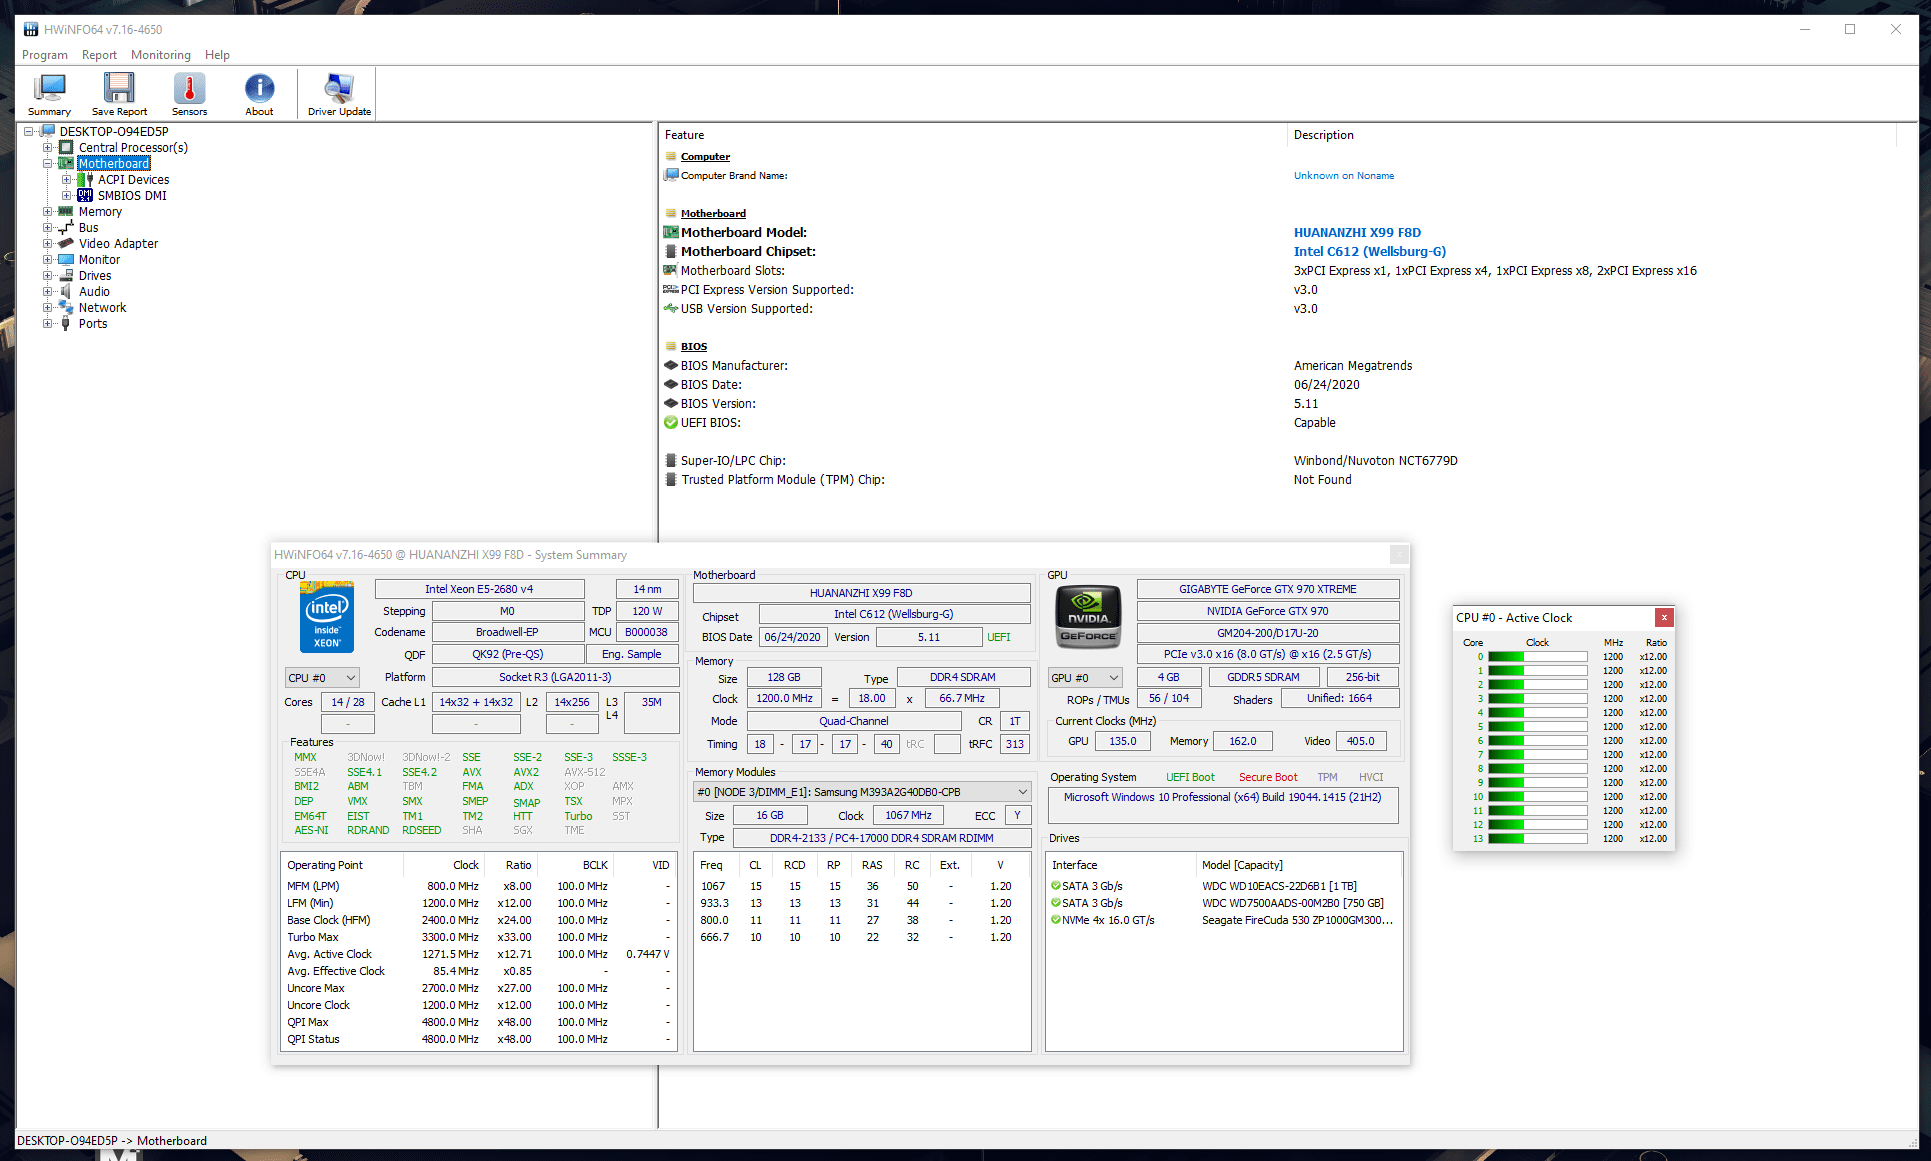Click the GIGABYTE GeForce GTX 970 XTREME field
This screenshot has height=1161, width=1931.
1267,589
